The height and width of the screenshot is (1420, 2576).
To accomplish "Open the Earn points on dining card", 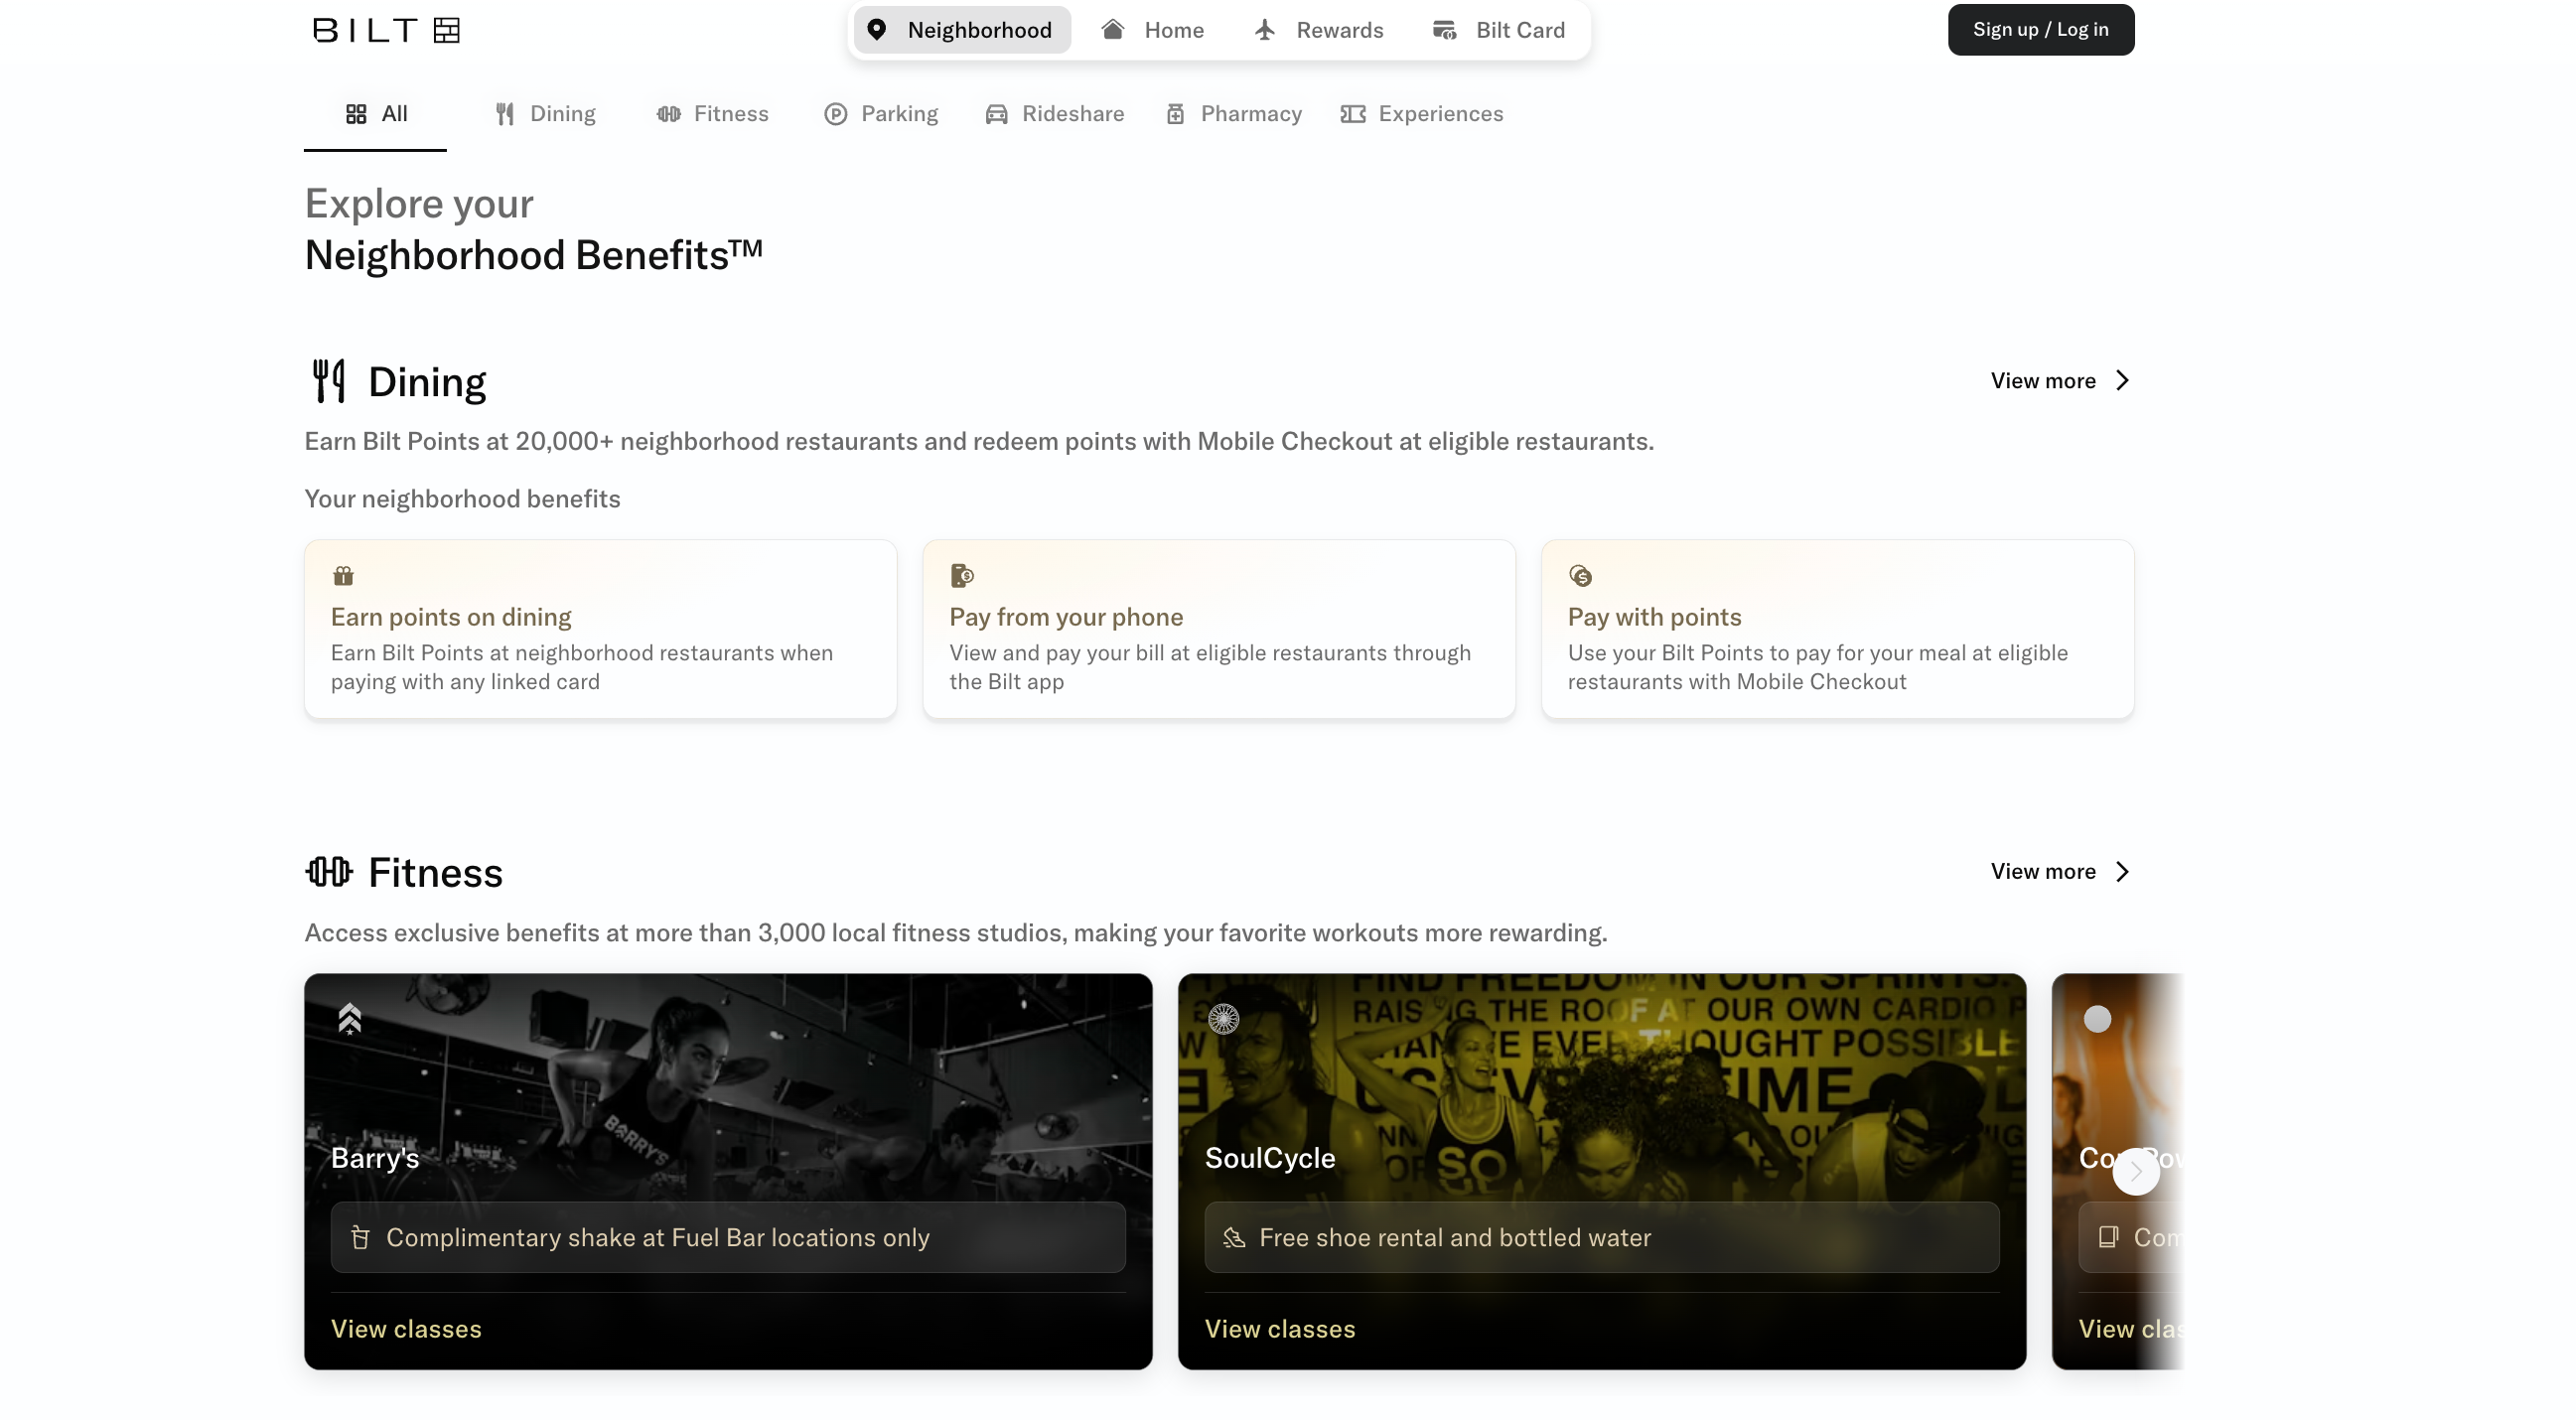I will 601,629.
